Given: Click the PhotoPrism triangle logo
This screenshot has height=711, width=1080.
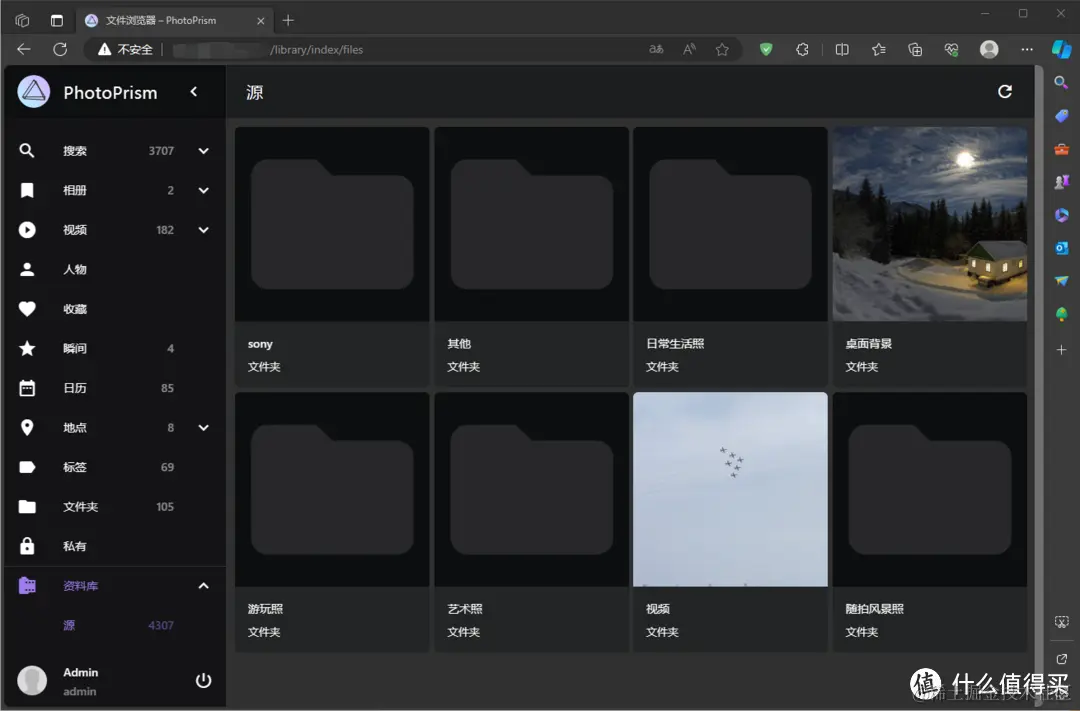Looking at the screenshot, I should [x=33, y=92].
